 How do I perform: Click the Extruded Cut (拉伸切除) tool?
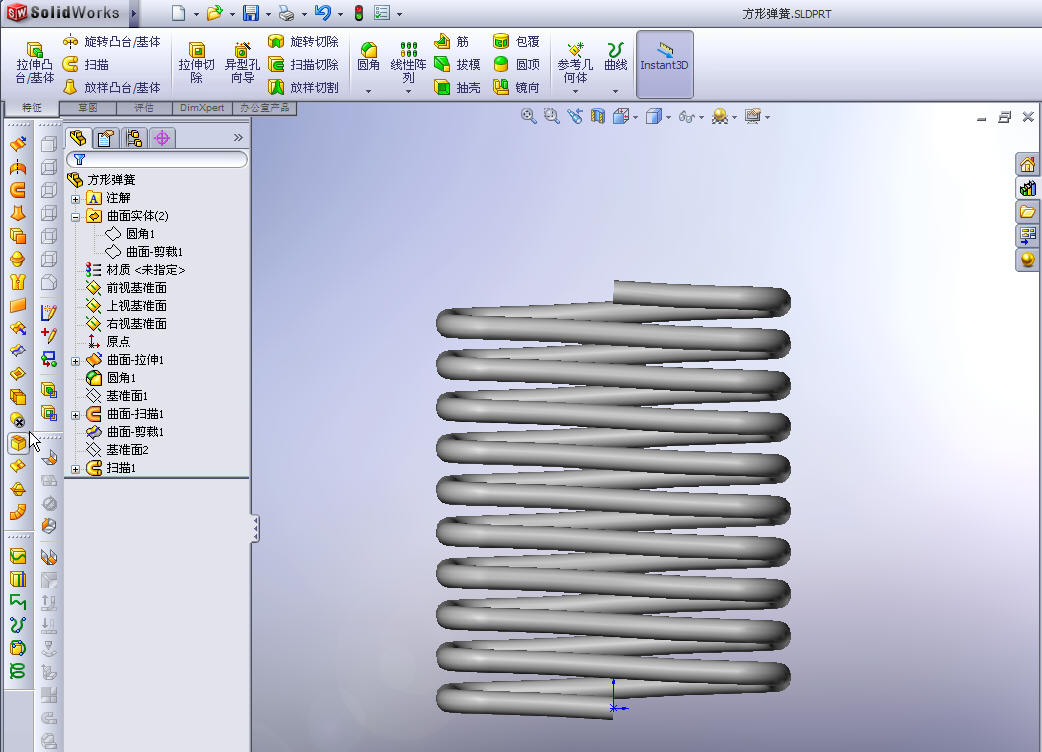pos(196,63)
